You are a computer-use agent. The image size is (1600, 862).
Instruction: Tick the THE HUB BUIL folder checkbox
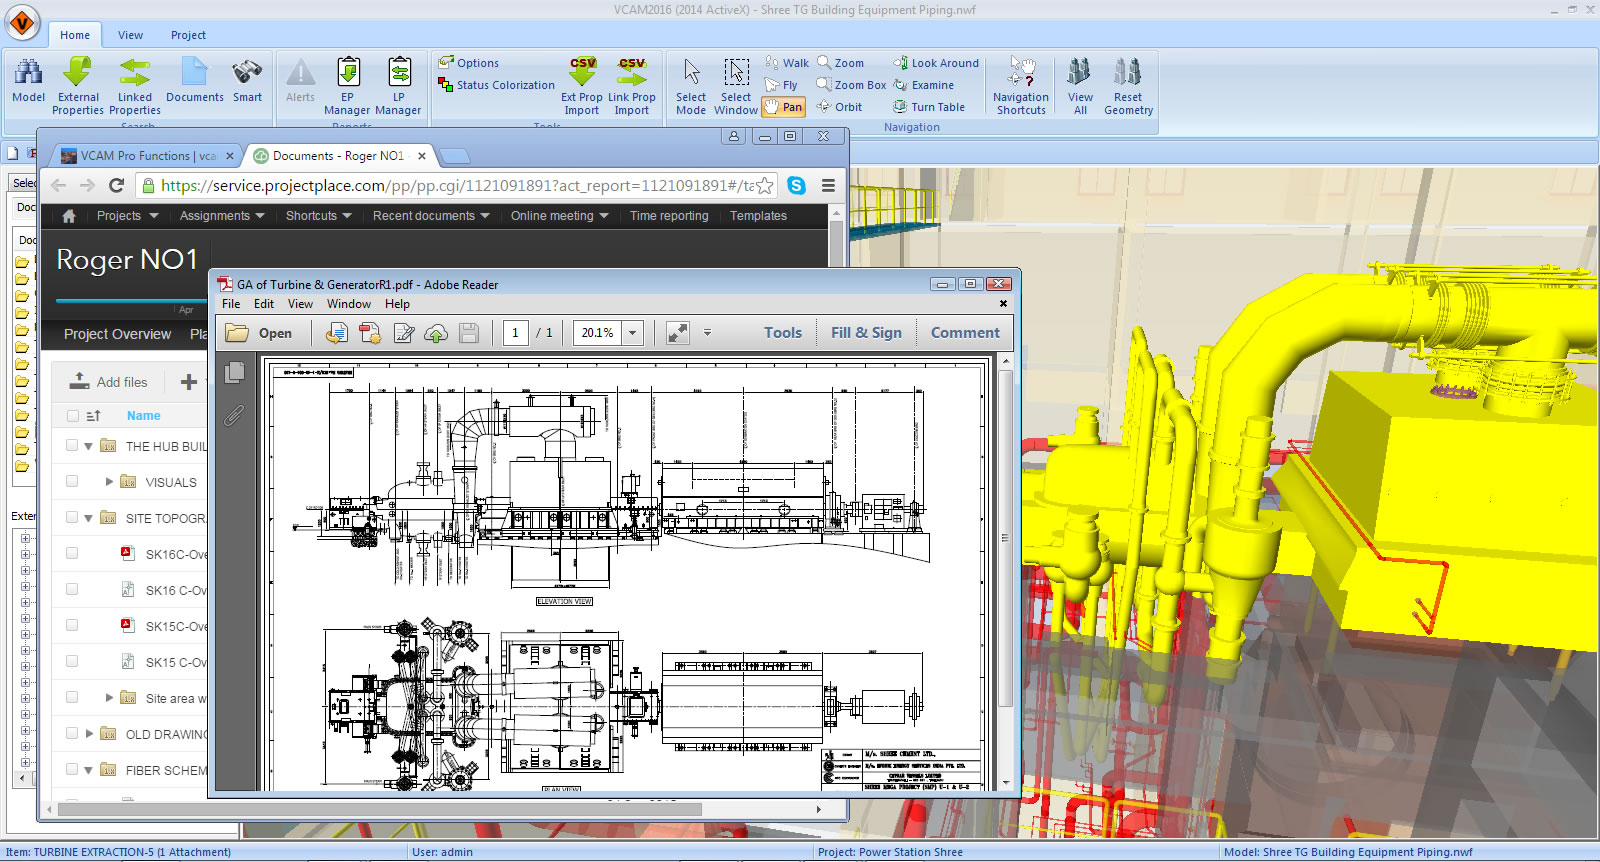tap(72, 445)
